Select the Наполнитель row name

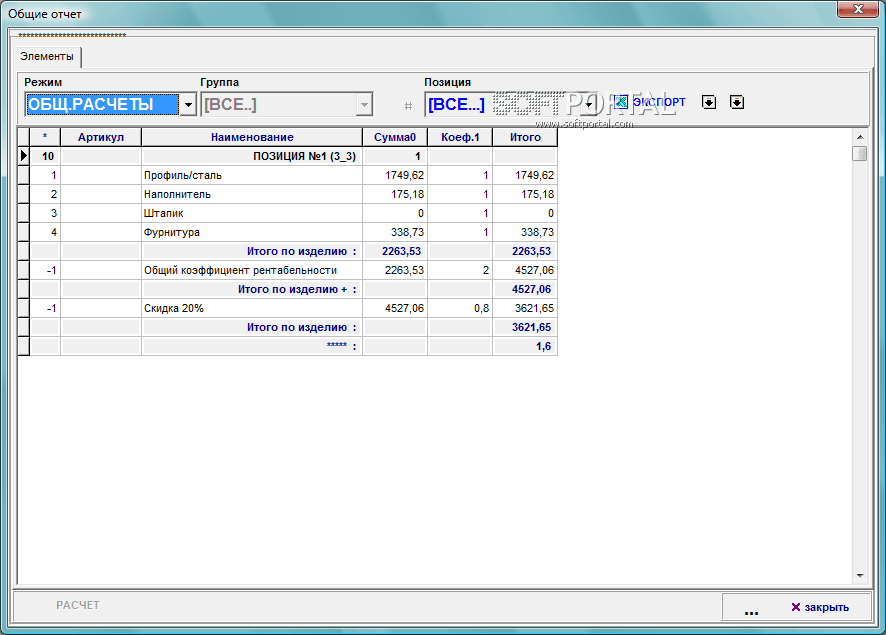coord(177,194)
